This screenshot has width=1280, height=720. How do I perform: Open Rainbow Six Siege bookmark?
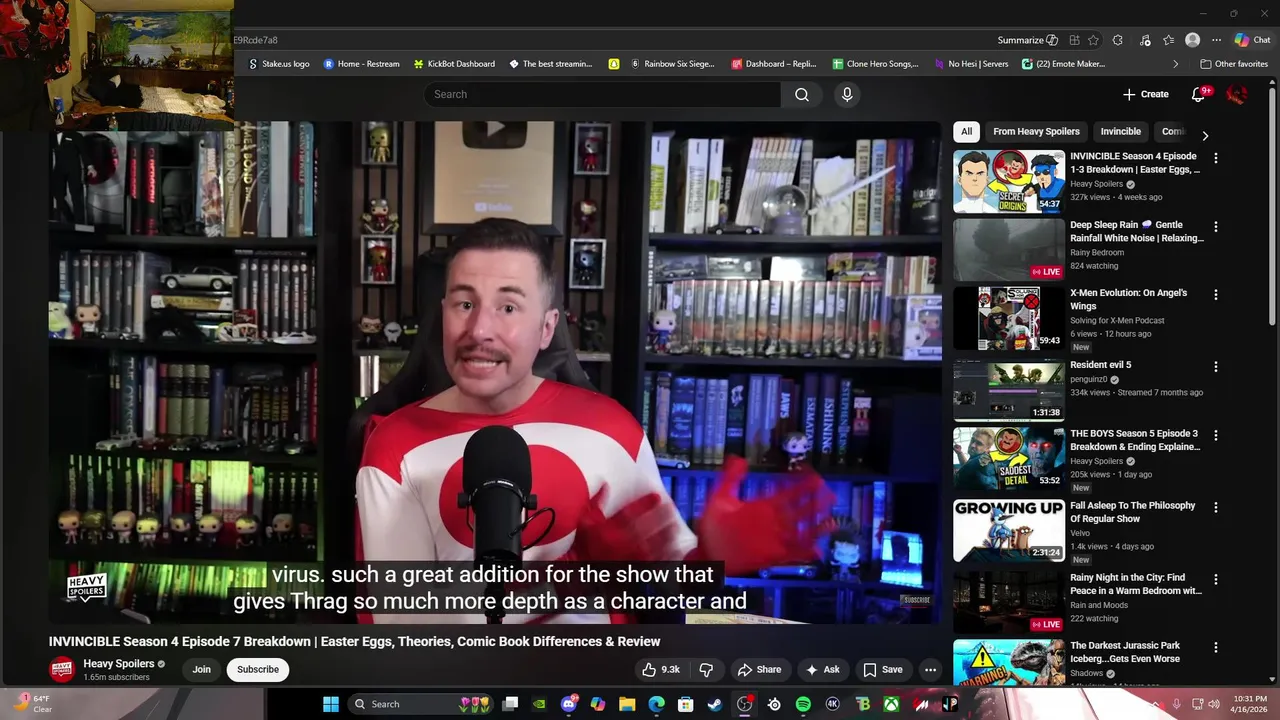tap(673, 64)
